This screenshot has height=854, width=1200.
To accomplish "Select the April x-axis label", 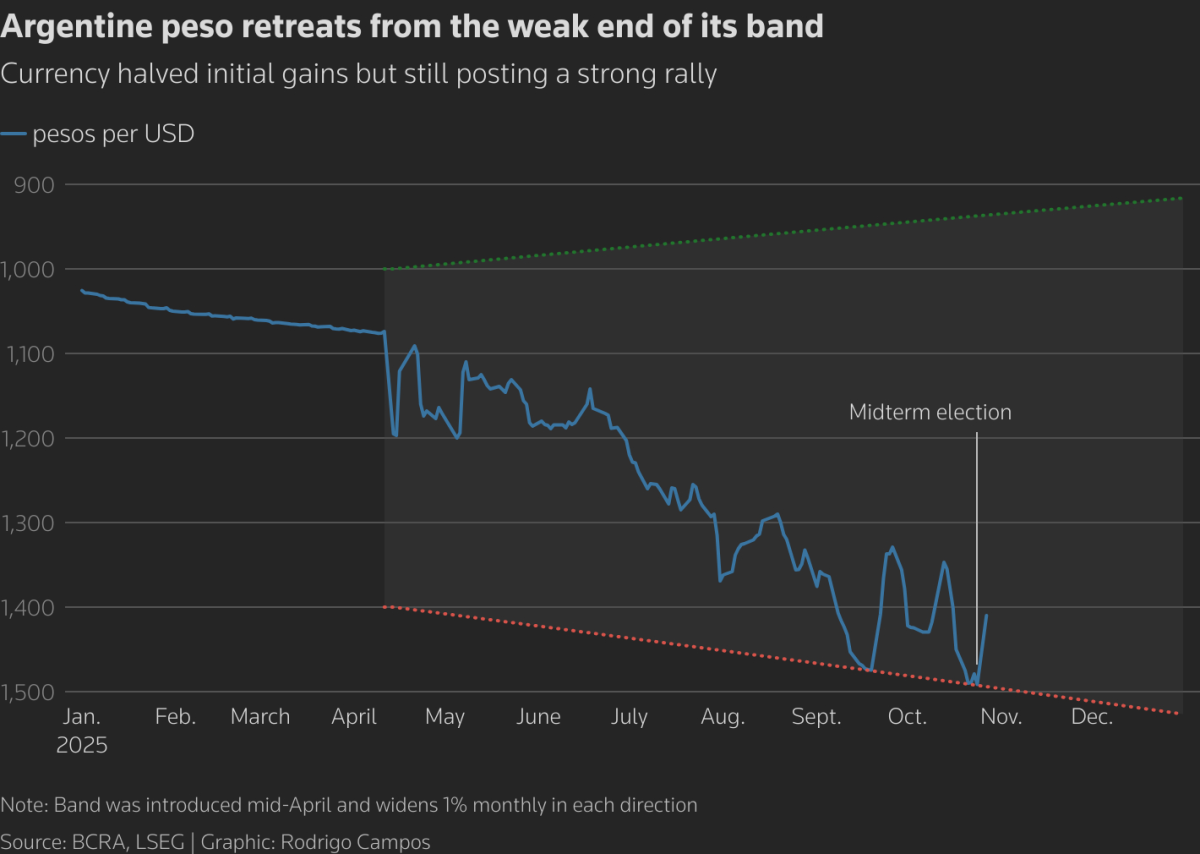I will [x=354, y=717].
